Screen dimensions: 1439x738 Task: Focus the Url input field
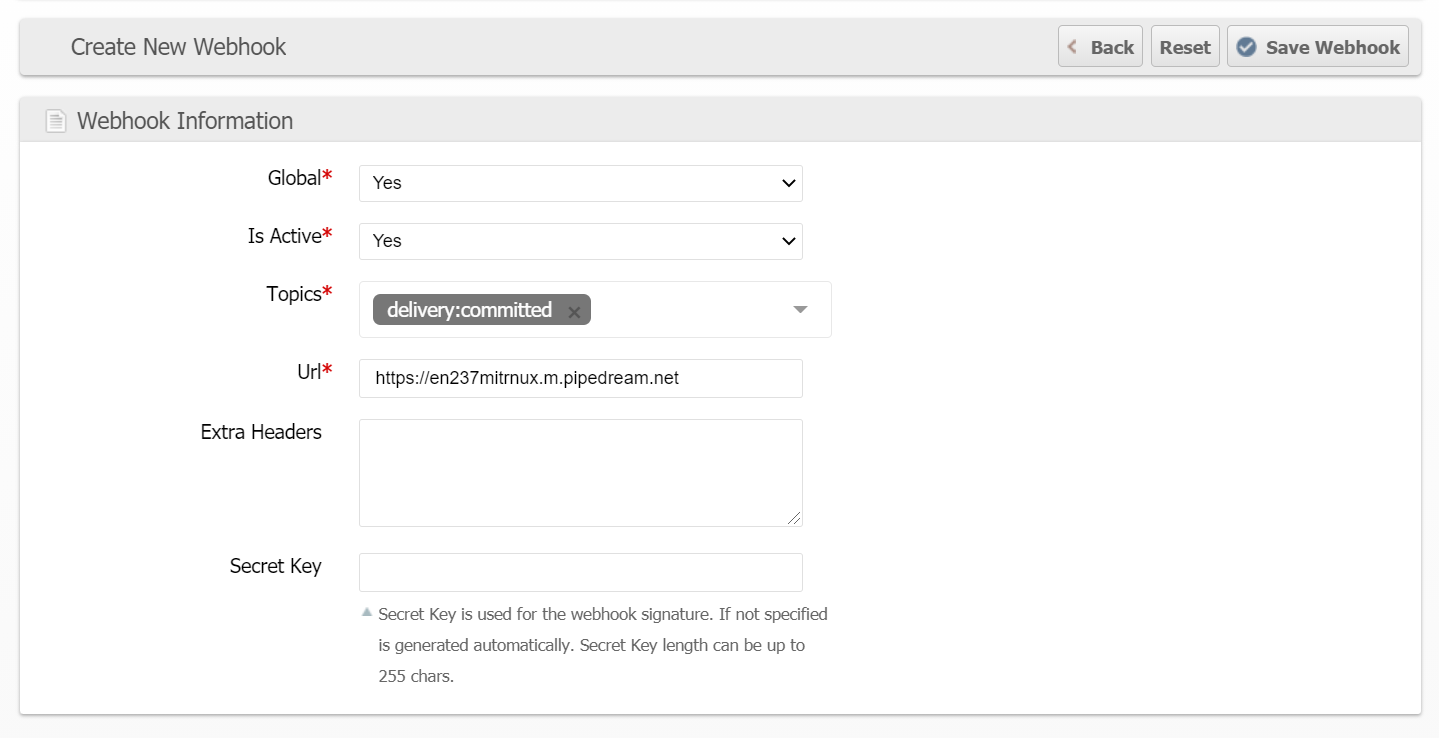(x=580, y=378)
